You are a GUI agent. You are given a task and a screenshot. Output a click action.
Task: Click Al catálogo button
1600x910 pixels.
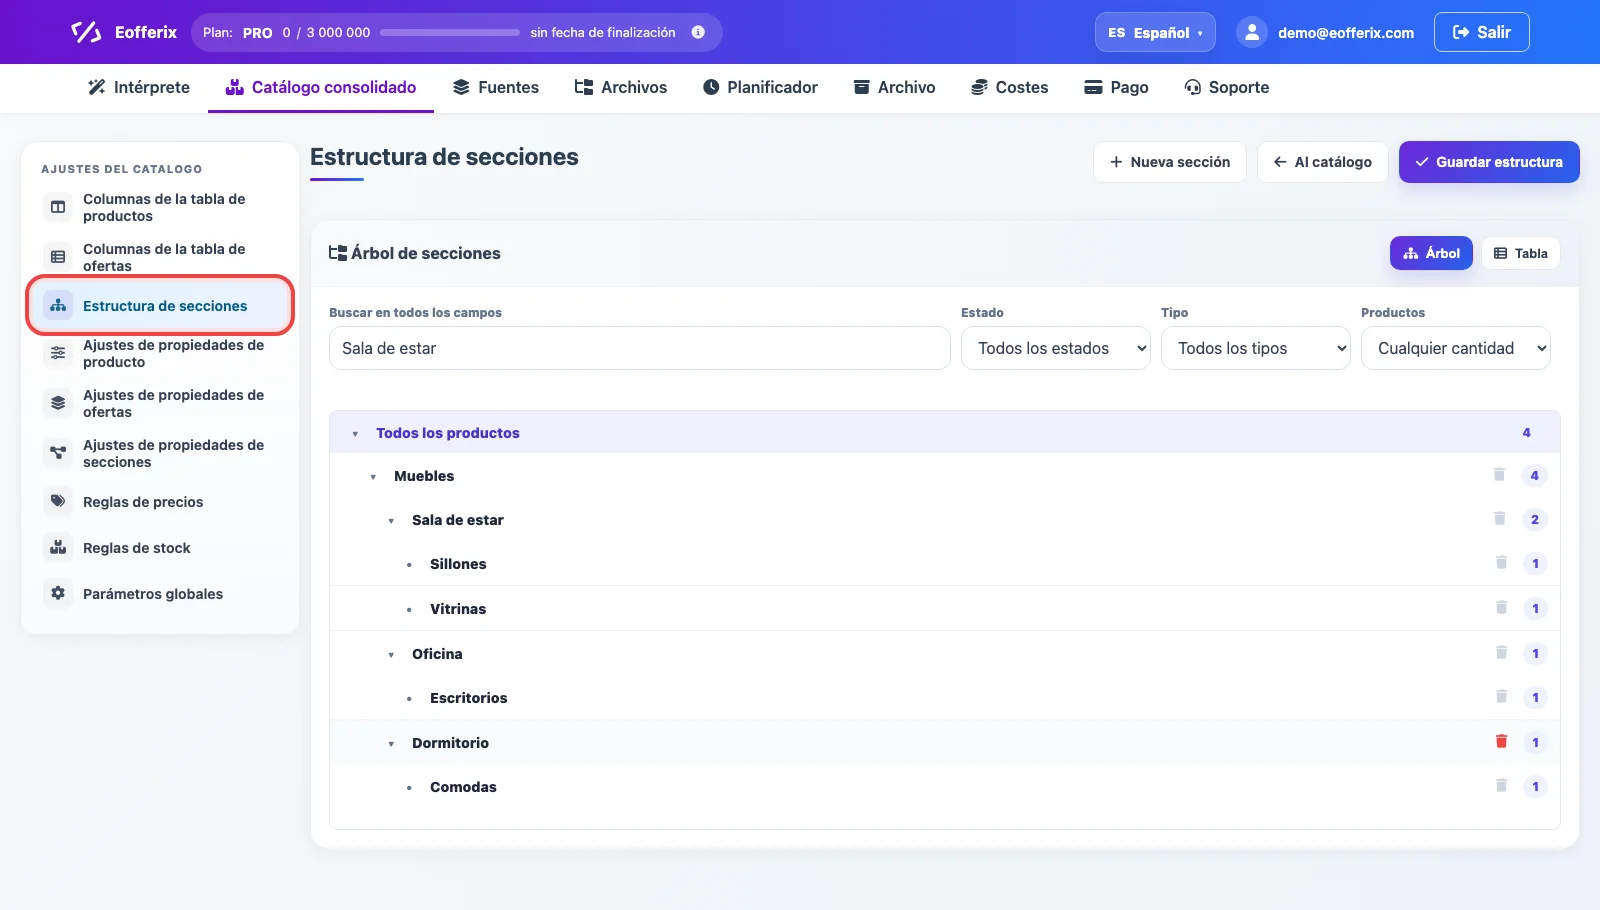(x=1322, y=162)
